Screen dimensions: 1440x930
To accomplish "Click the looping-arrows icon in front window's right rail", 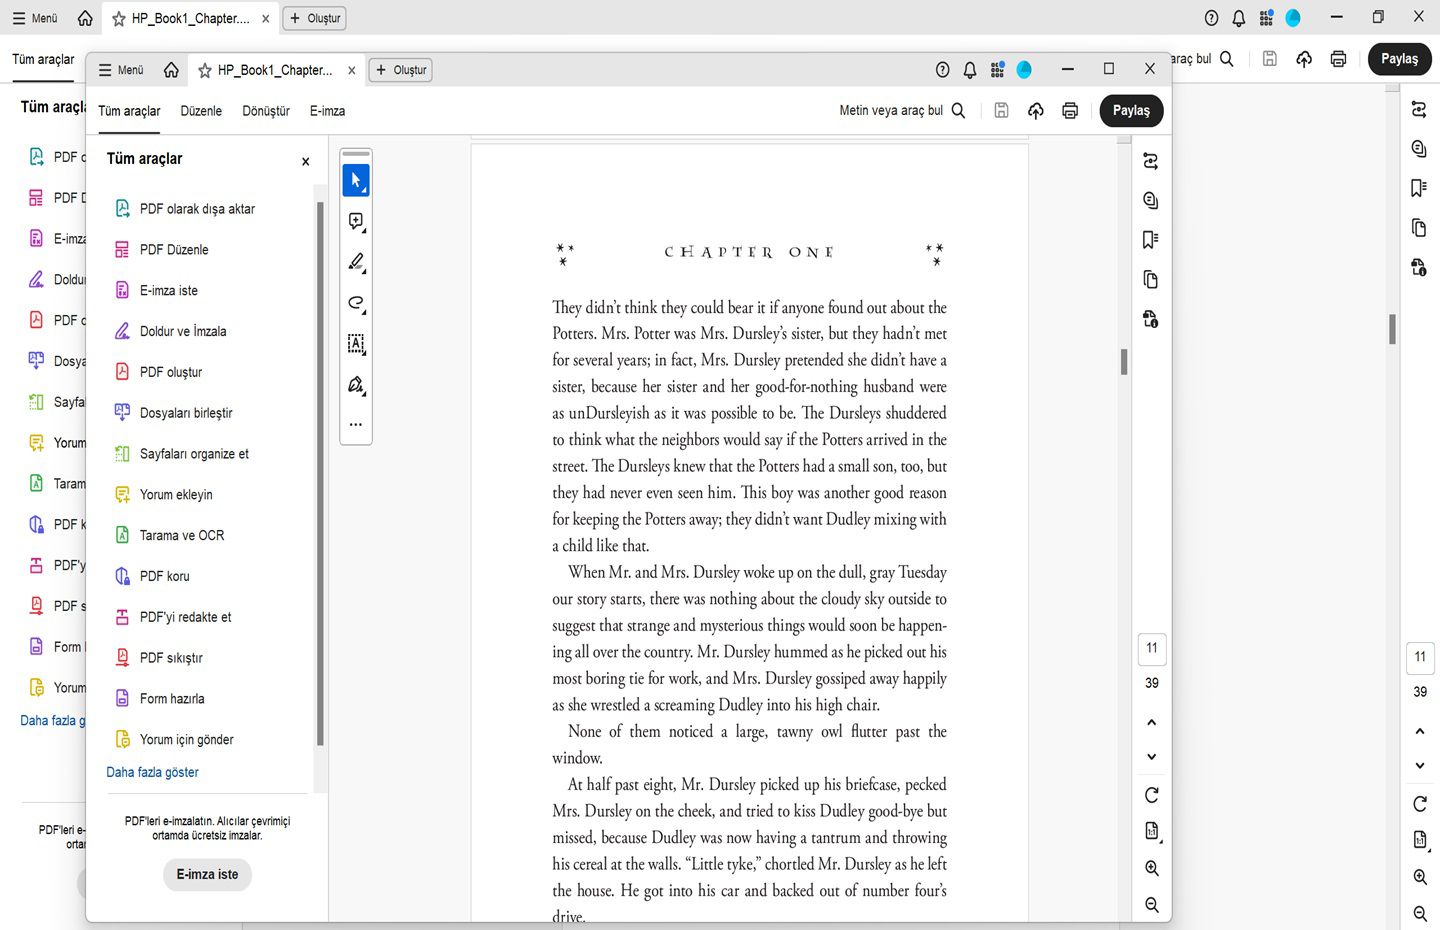I will 1151,161.
